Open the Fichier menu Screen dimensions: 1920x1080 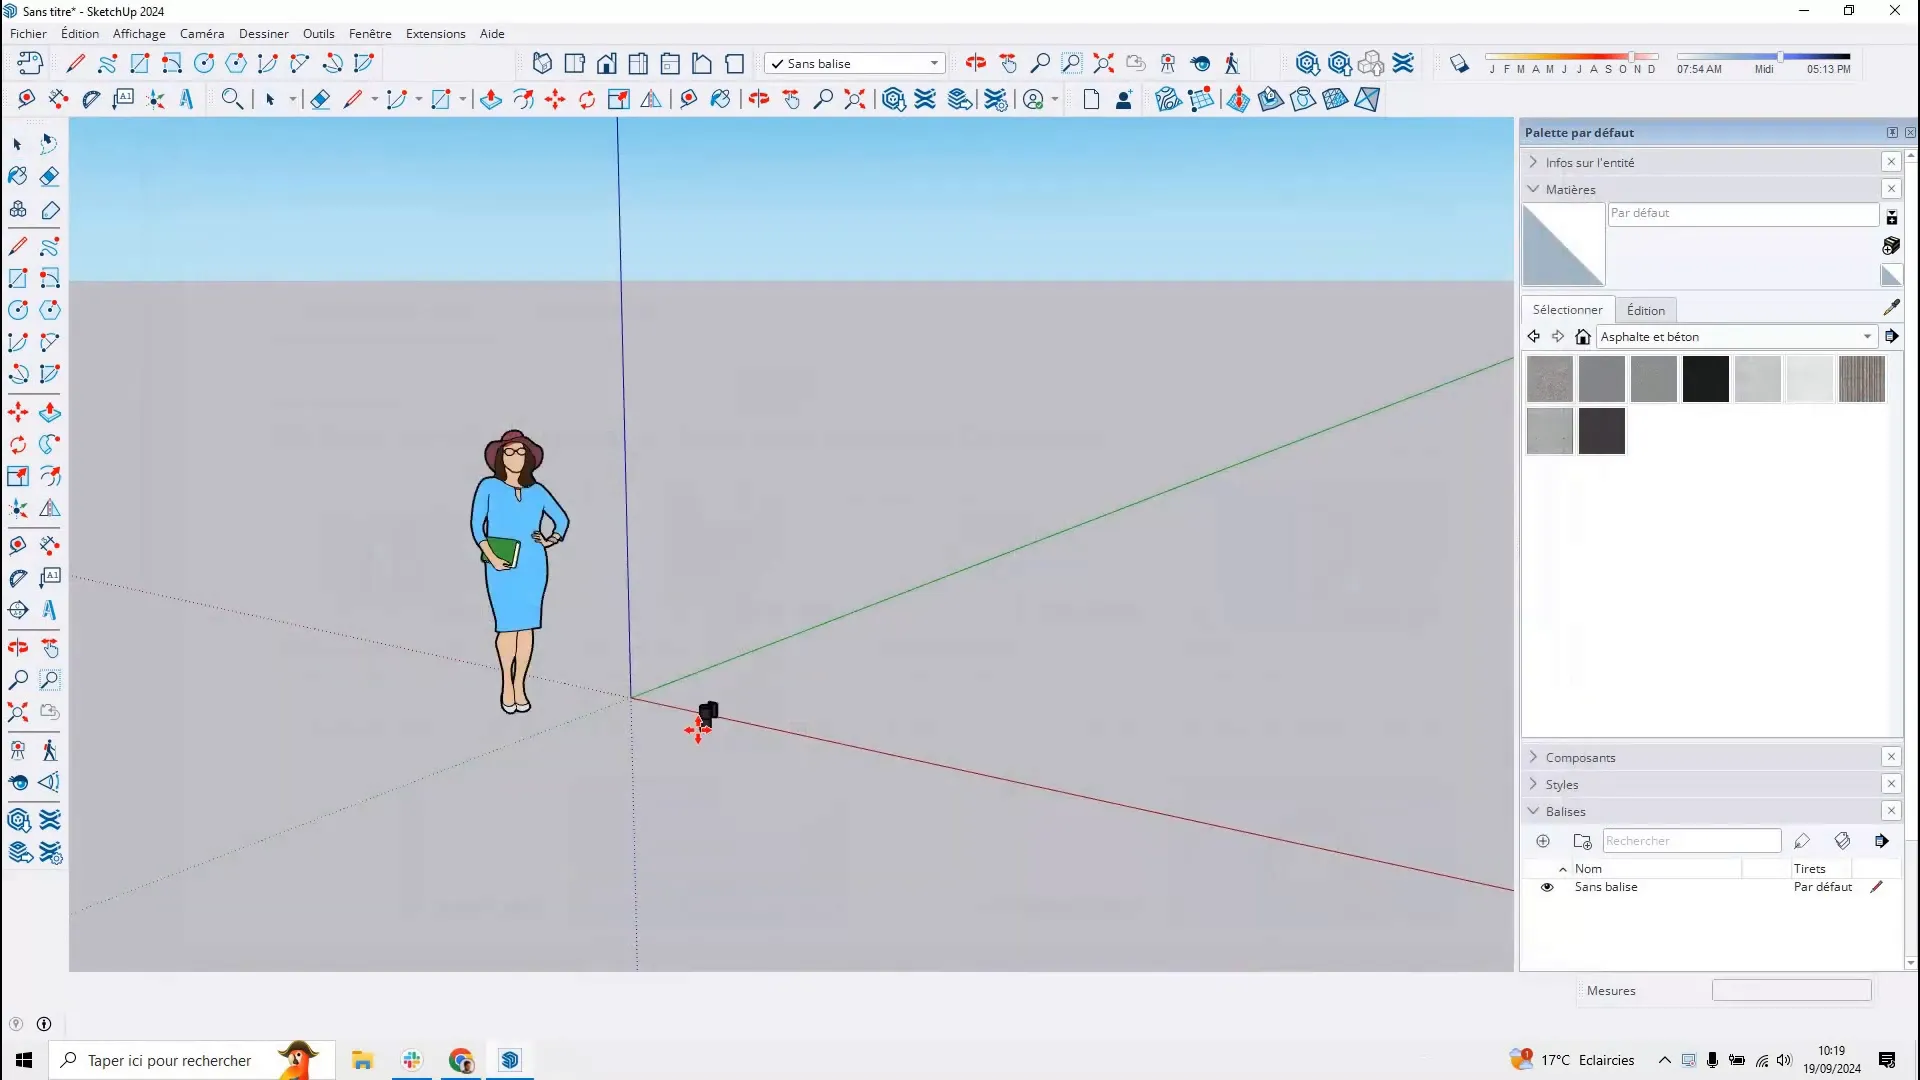[x=28, y=33]
